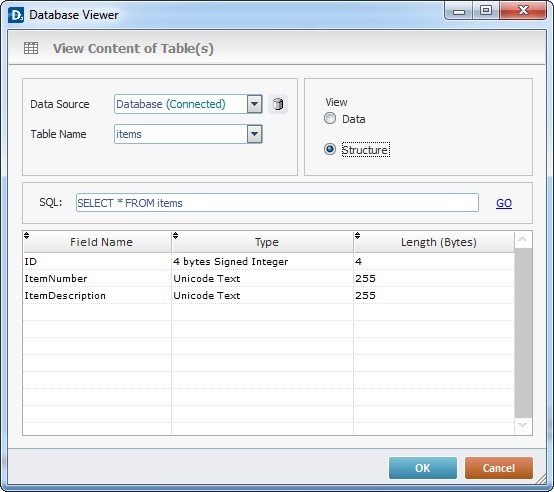The image size is (554, 492).
Task: Select the Data view radio button
Action: [330, 119]
